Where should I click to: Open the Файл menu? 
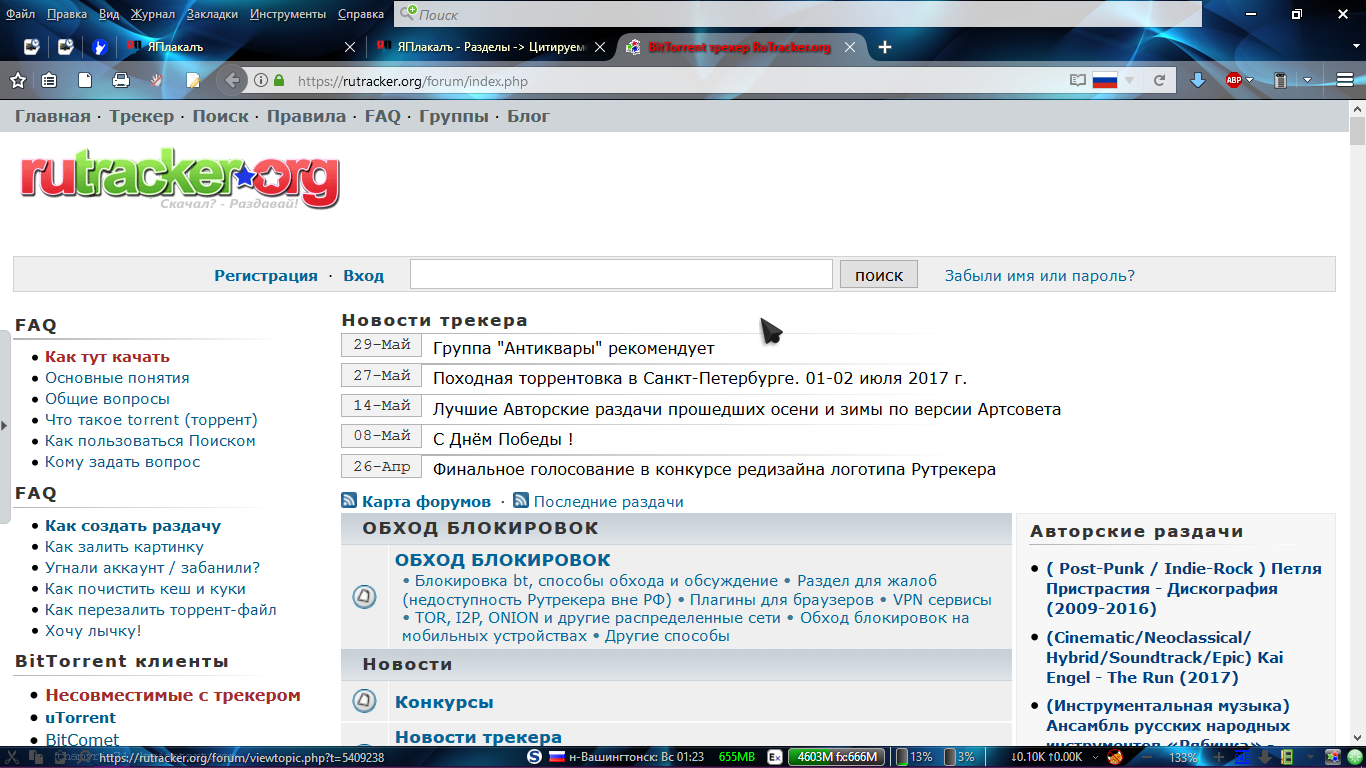point(20,14)
